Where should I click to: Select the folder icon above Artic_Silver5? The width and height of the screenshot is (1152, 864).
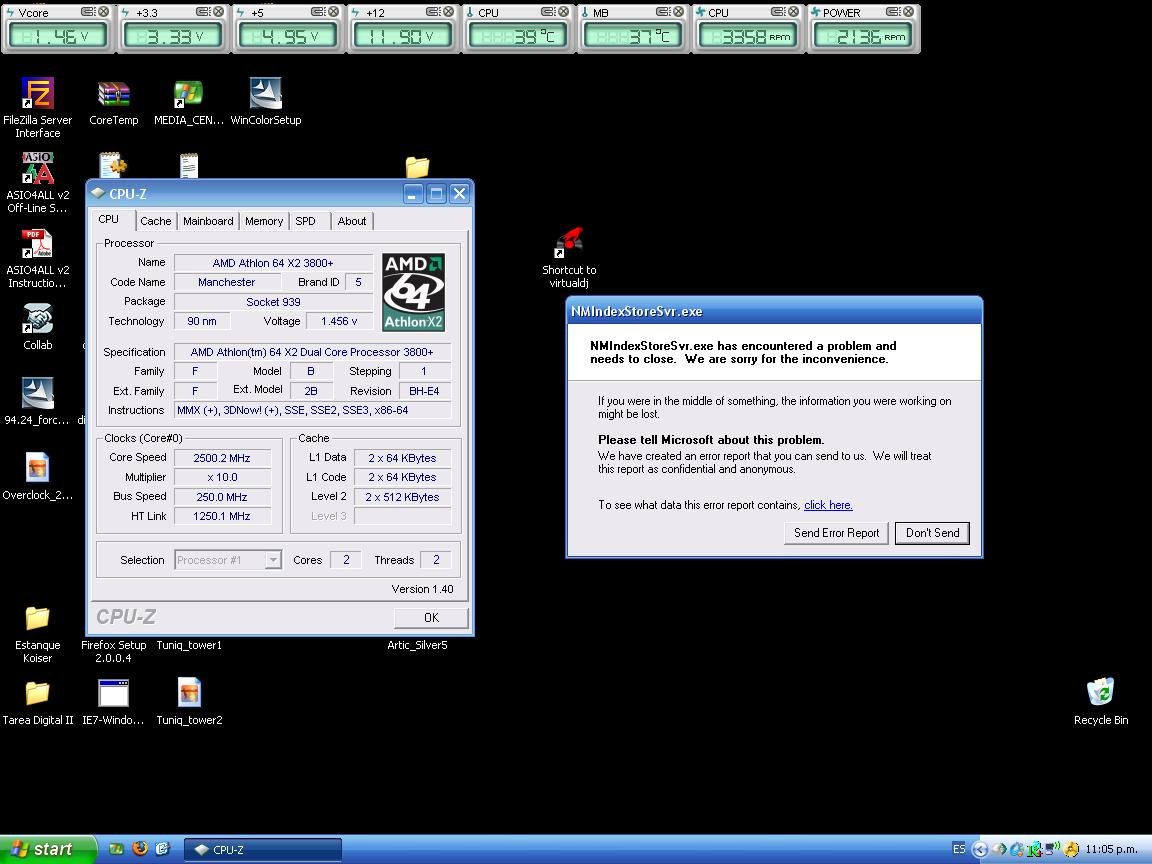[417, 167]
